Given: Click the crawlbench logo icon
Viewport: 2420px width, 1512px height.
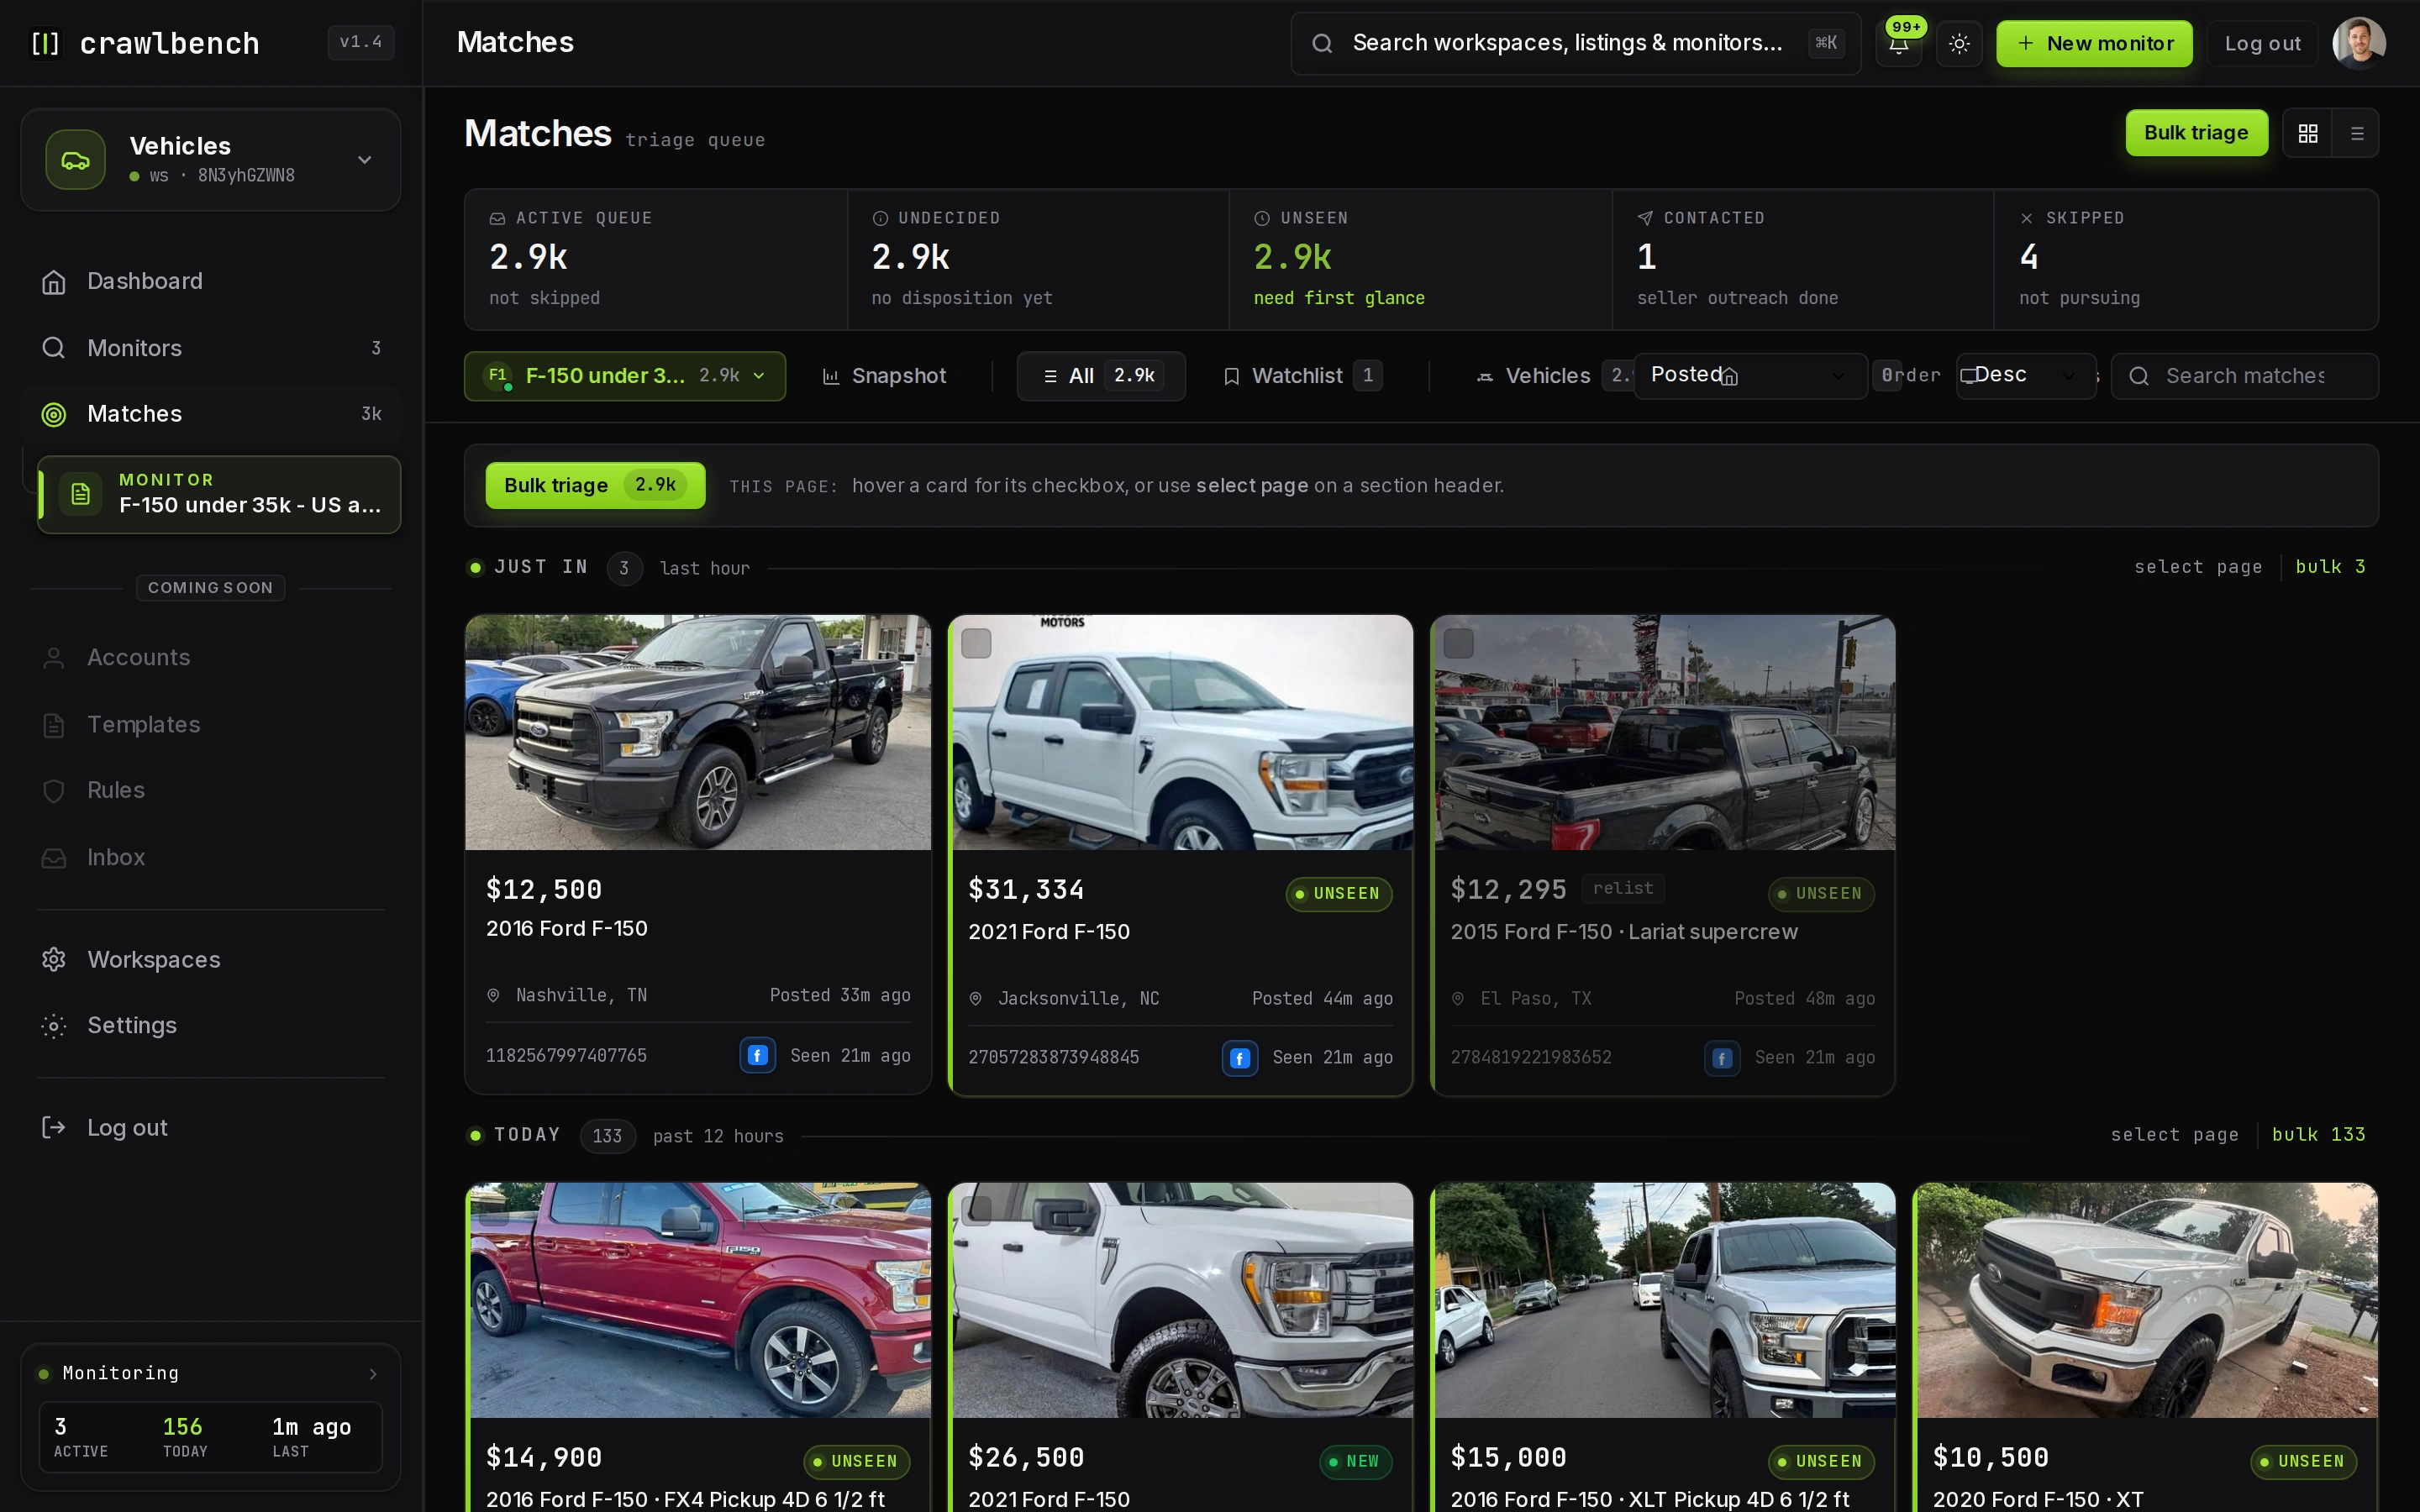Looking at the screenshot, I should [x=45, y=43].
